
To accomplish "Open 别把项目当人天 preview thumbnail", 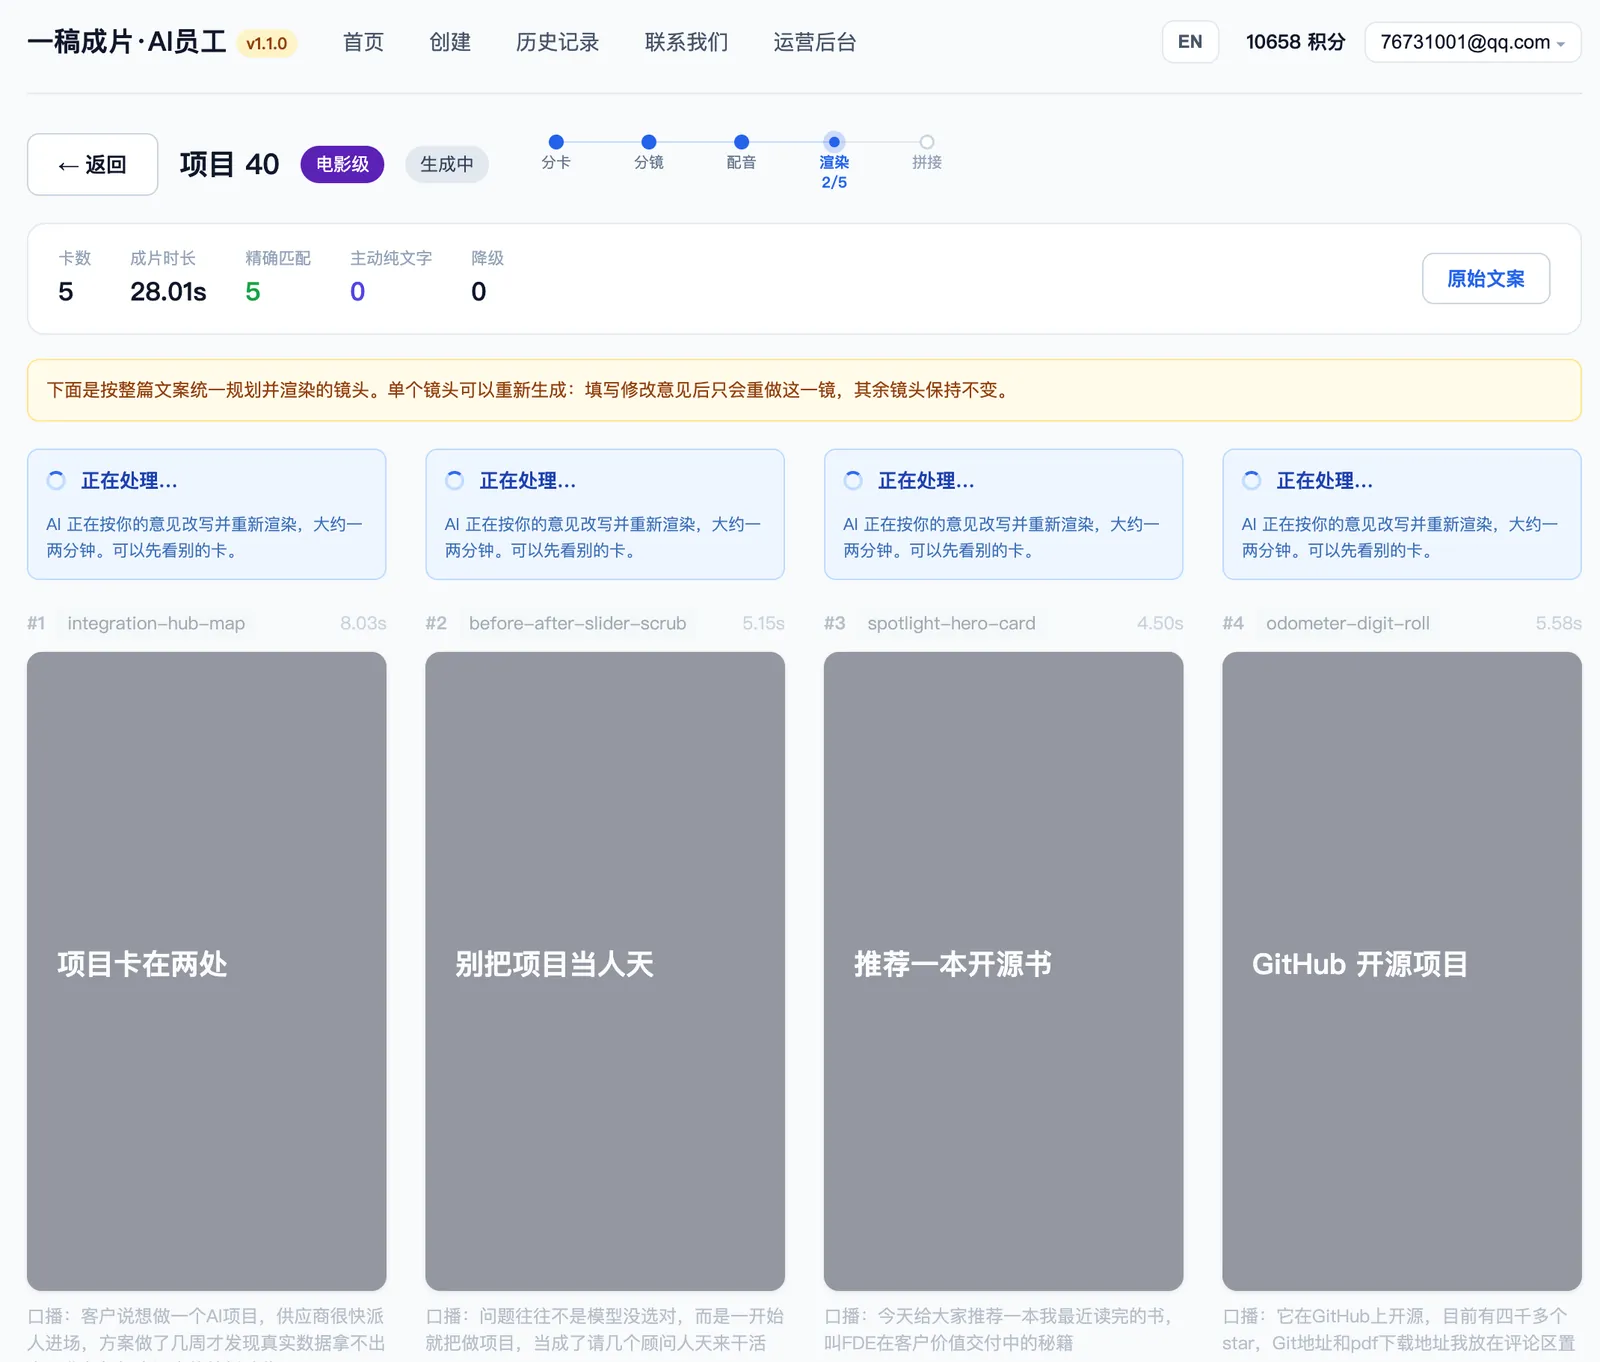I will click(x=605, y=971).
